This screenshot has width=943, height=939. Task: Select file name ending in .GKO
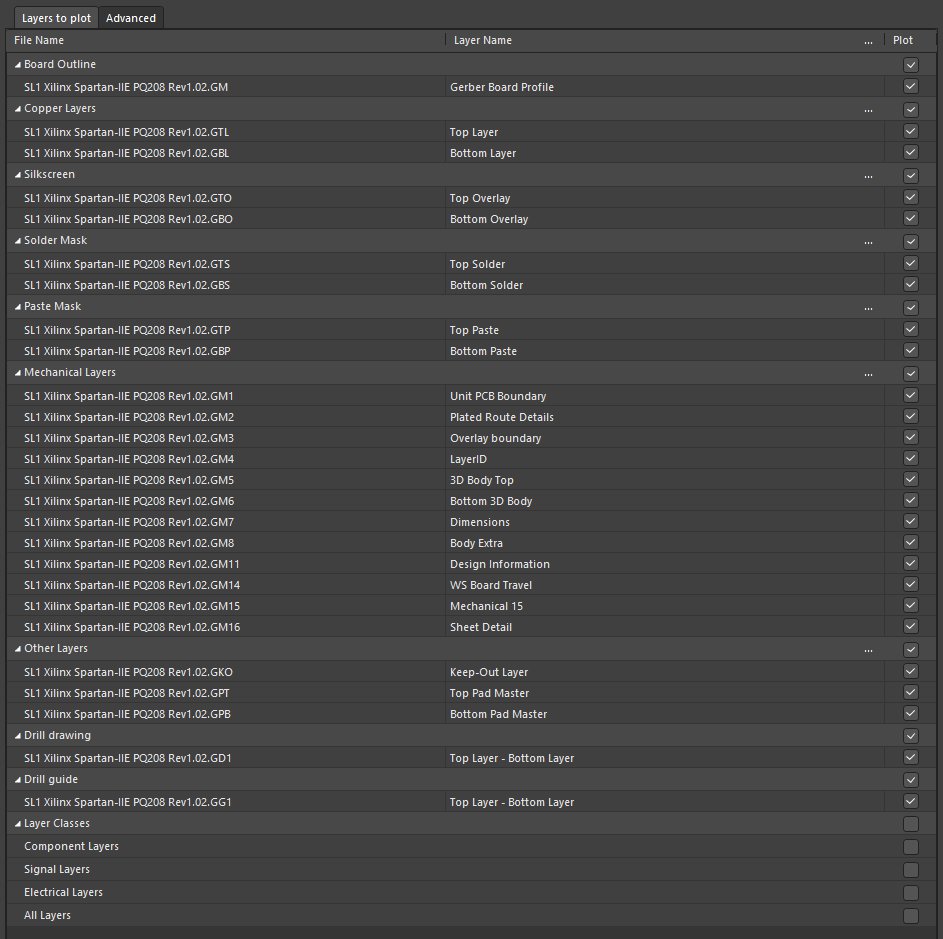pos(128,673)
